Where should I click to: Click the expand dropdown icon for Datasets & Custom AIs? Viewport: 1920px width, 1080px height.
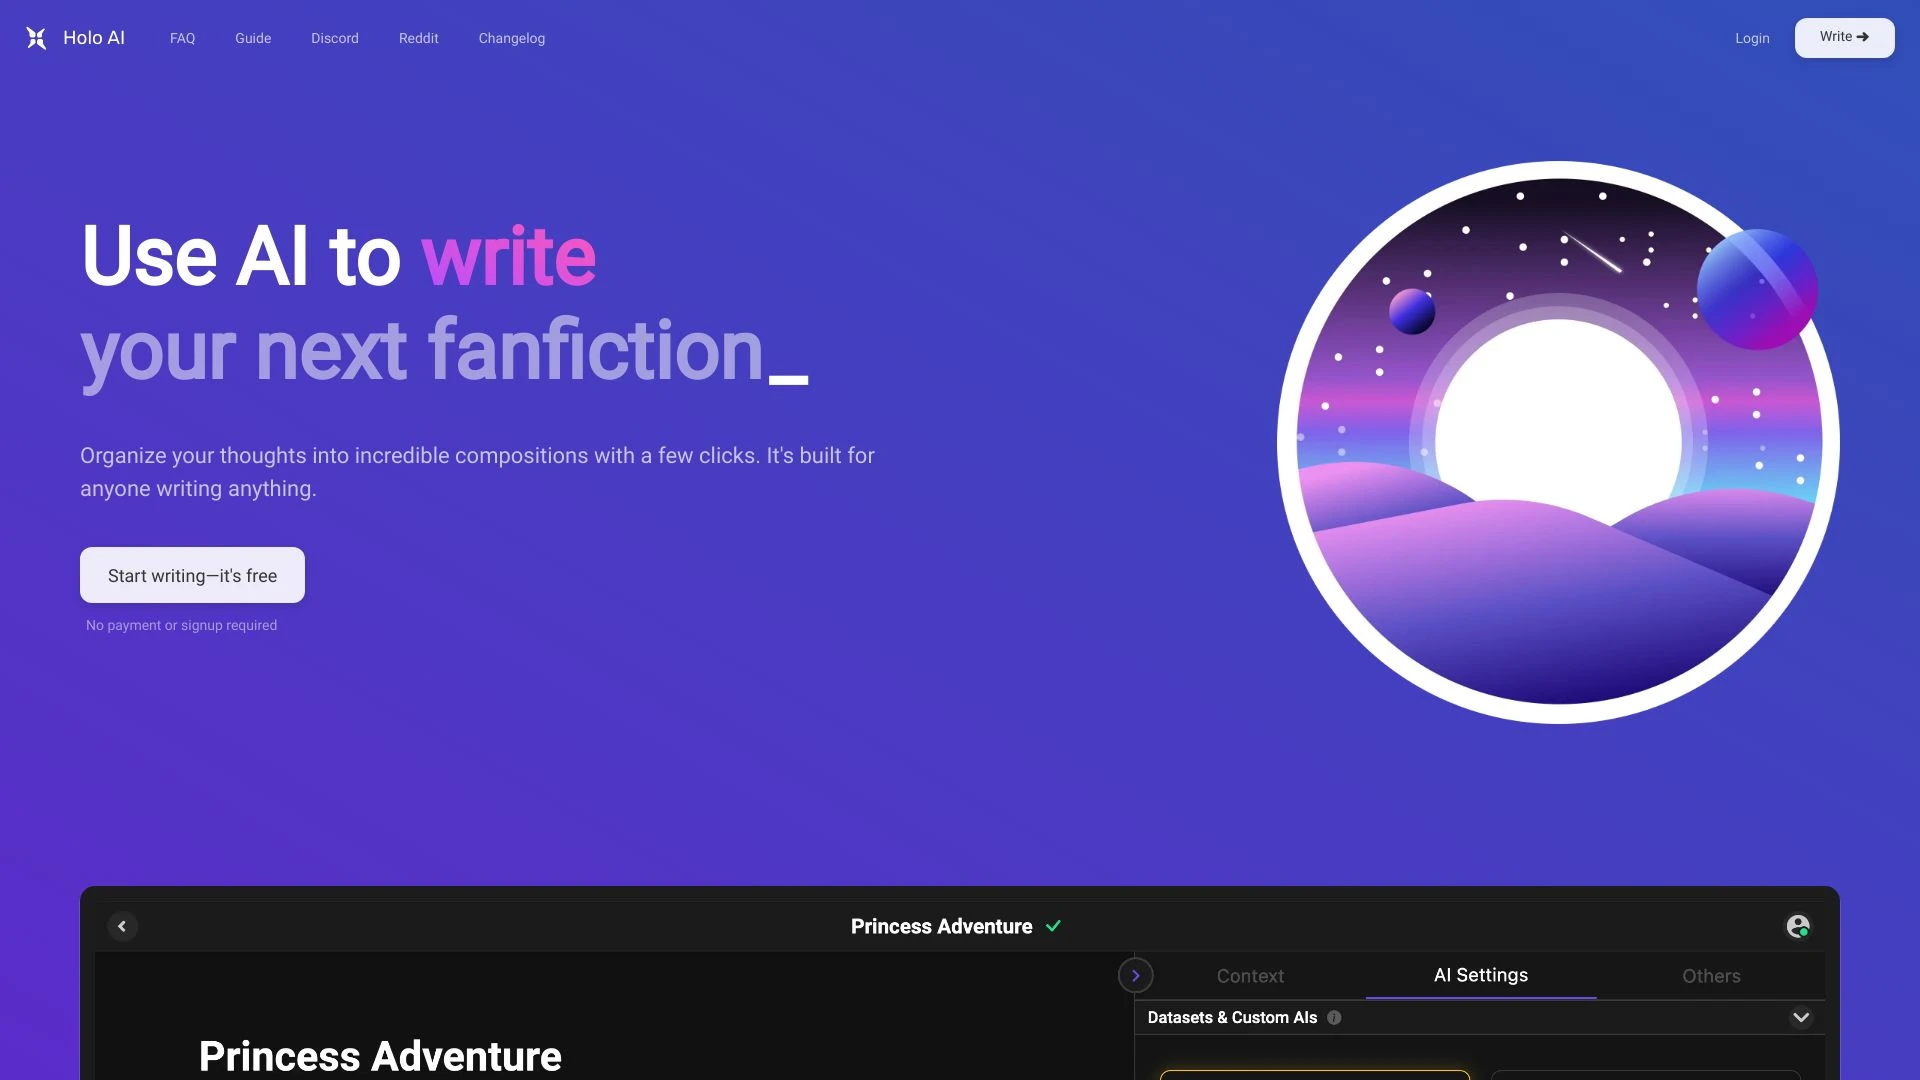coord(1801,1017)
